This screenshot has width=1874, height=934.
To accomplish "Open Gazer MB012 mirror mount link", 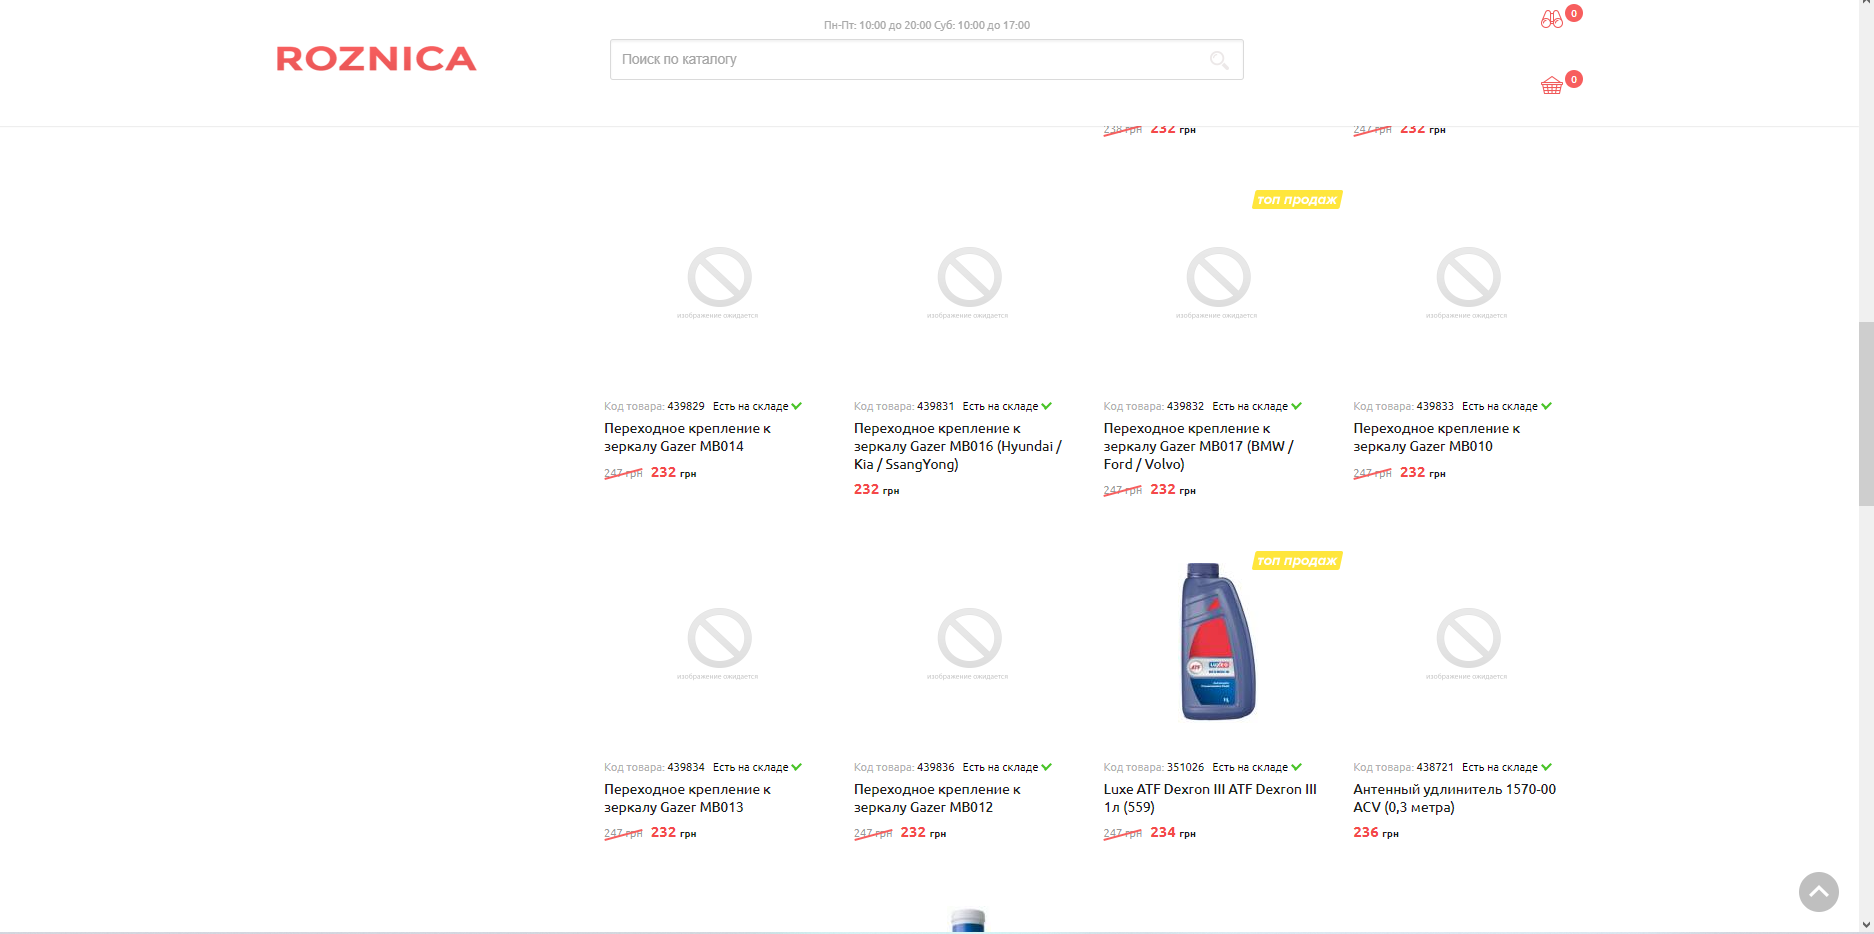I will (937, 798).
